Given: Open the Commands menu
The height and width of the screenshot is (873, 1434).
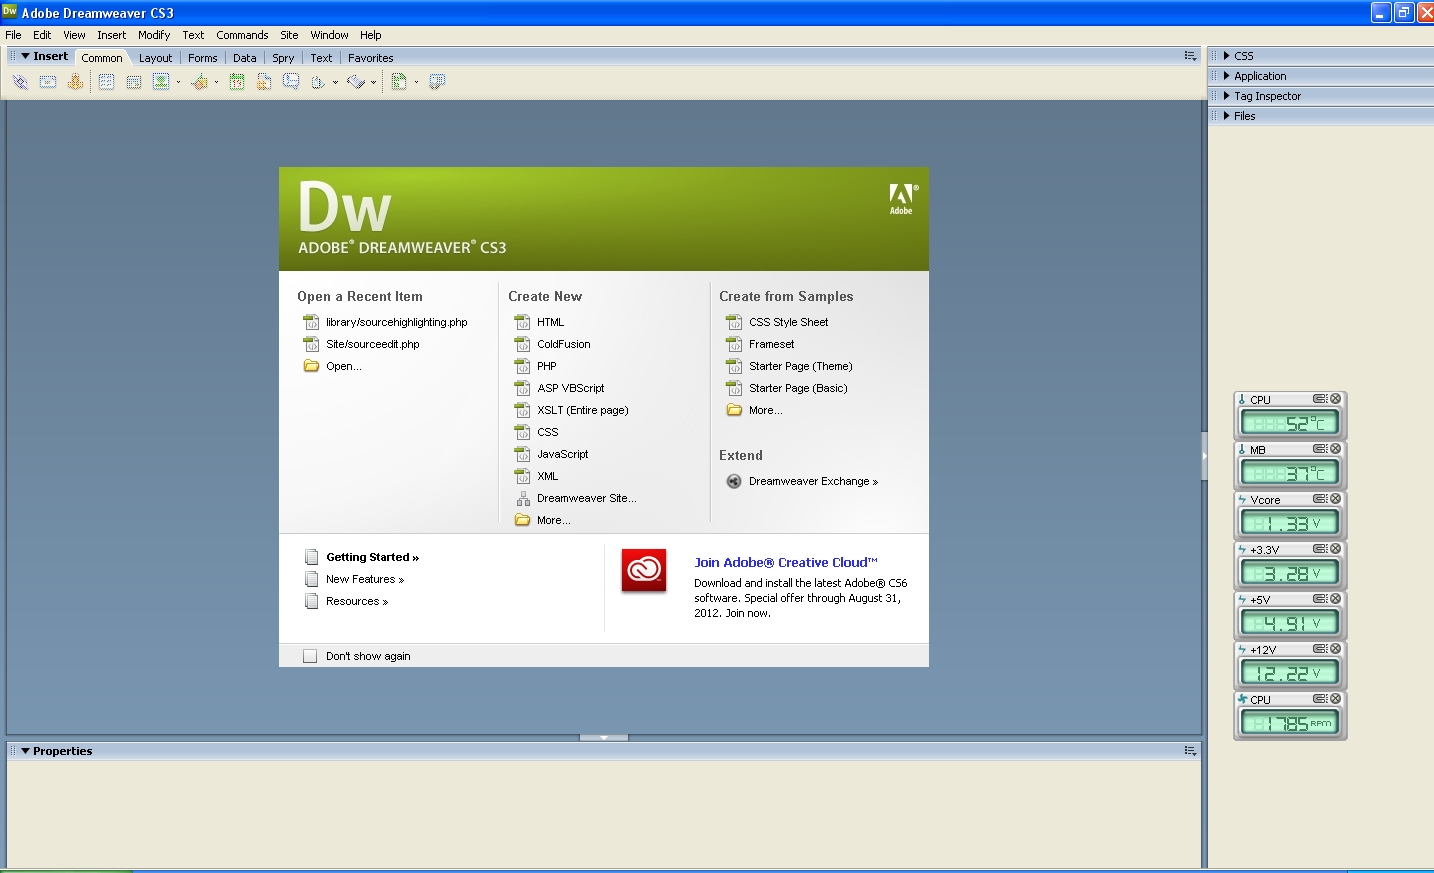Looking at the screenshot, I should [242, 35].
